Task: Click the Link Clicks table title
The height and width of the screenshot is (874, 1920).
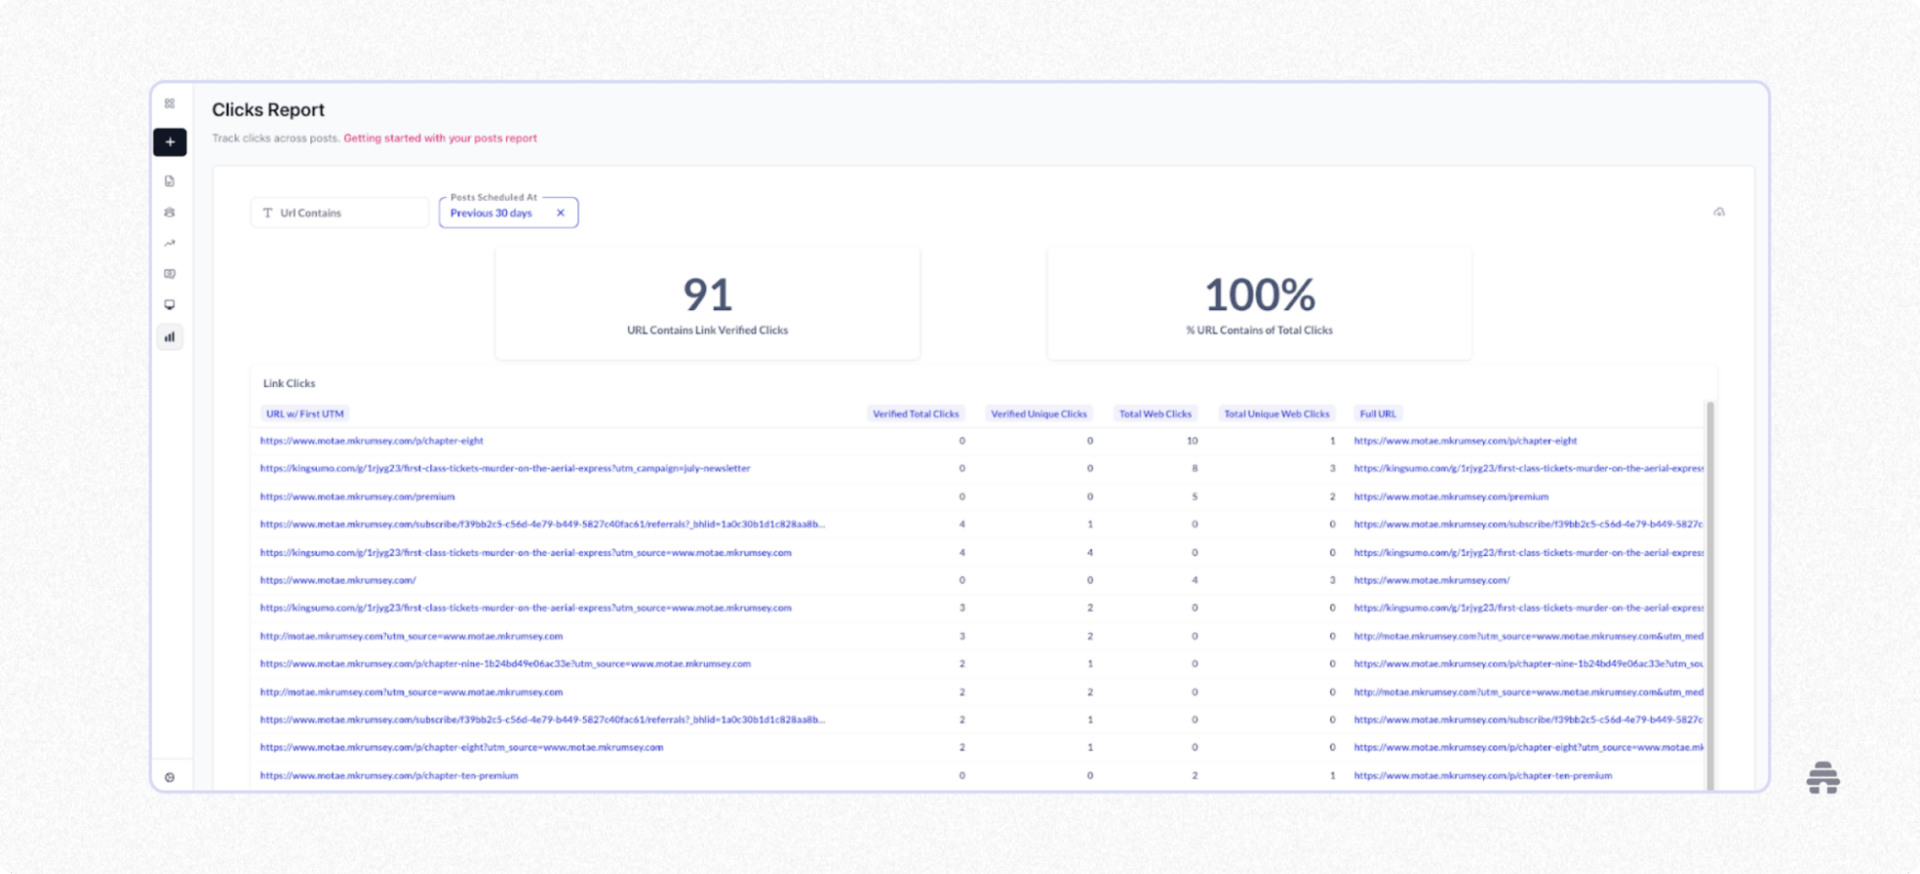Action: 289,384
